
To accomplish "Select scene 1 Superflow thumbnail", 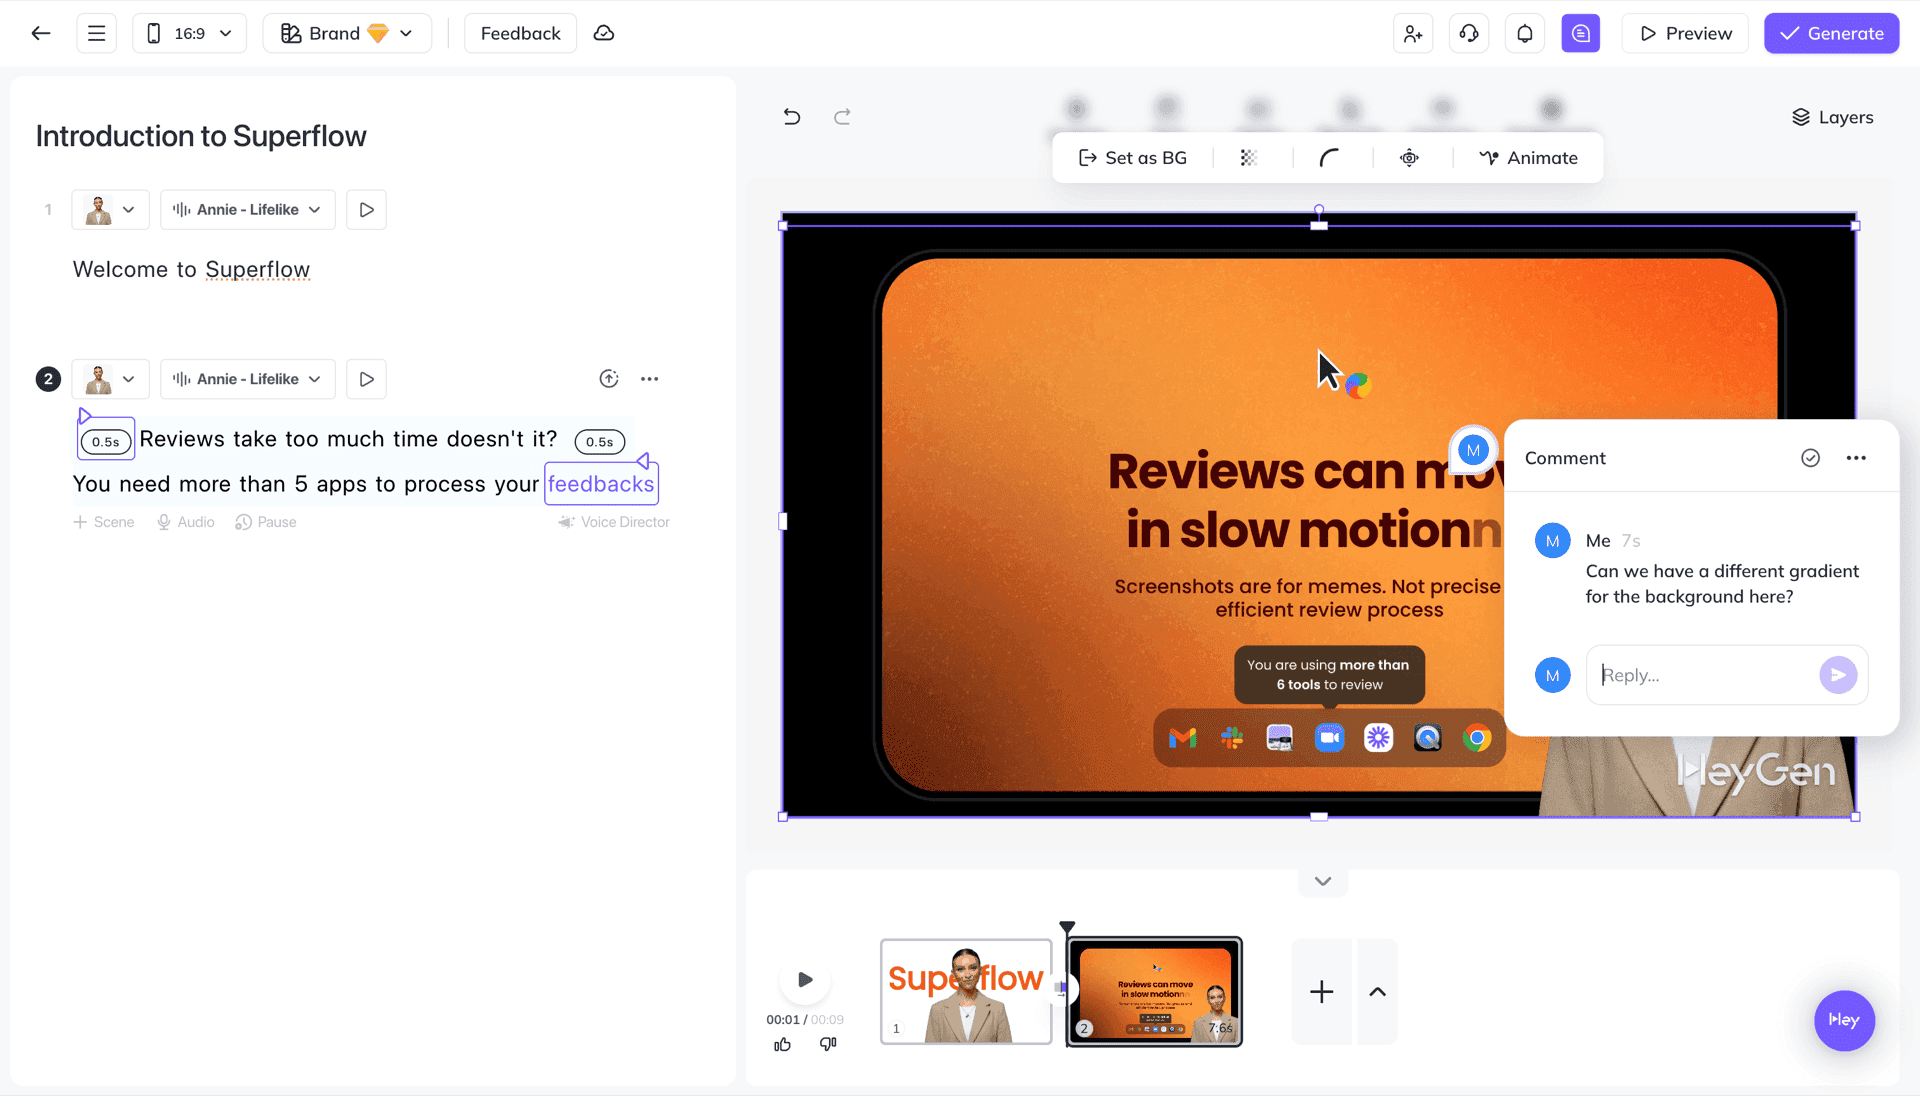I will [x=966, y=991].
